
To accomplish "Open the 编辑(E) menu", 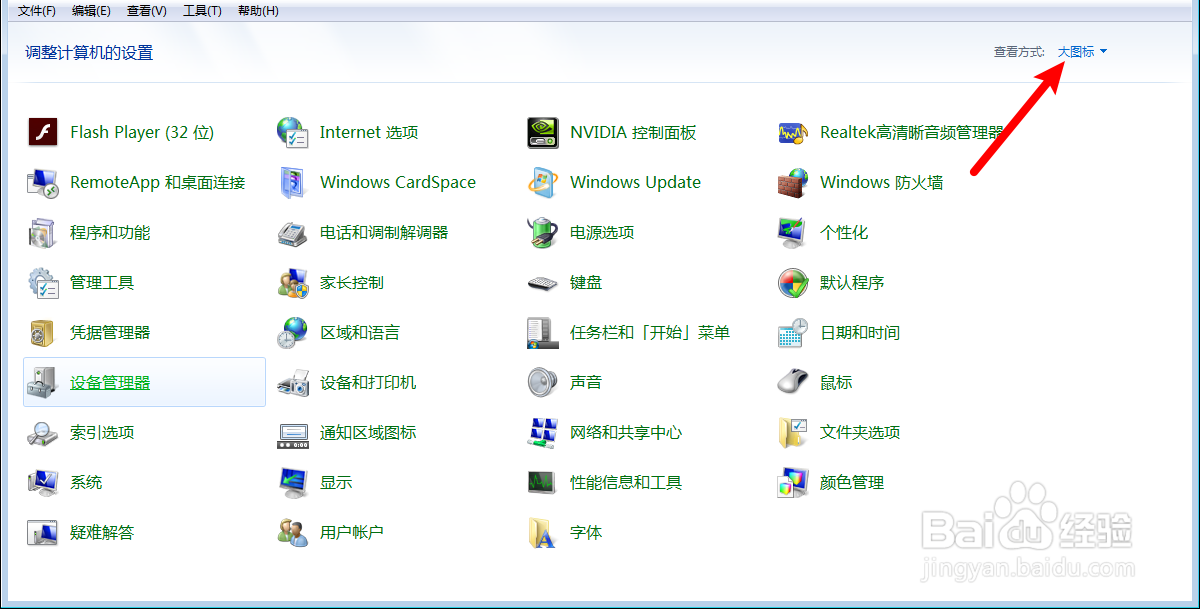I will pos(92,11).
